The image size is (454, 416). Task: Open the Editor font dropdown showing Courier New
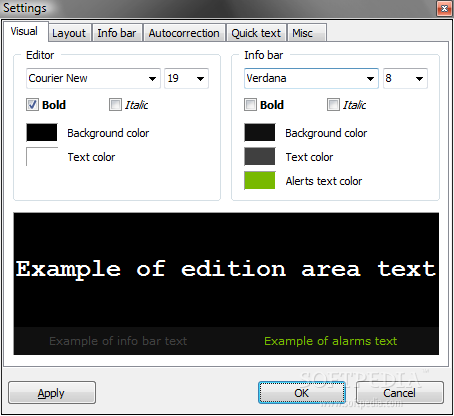click(93, 78)
